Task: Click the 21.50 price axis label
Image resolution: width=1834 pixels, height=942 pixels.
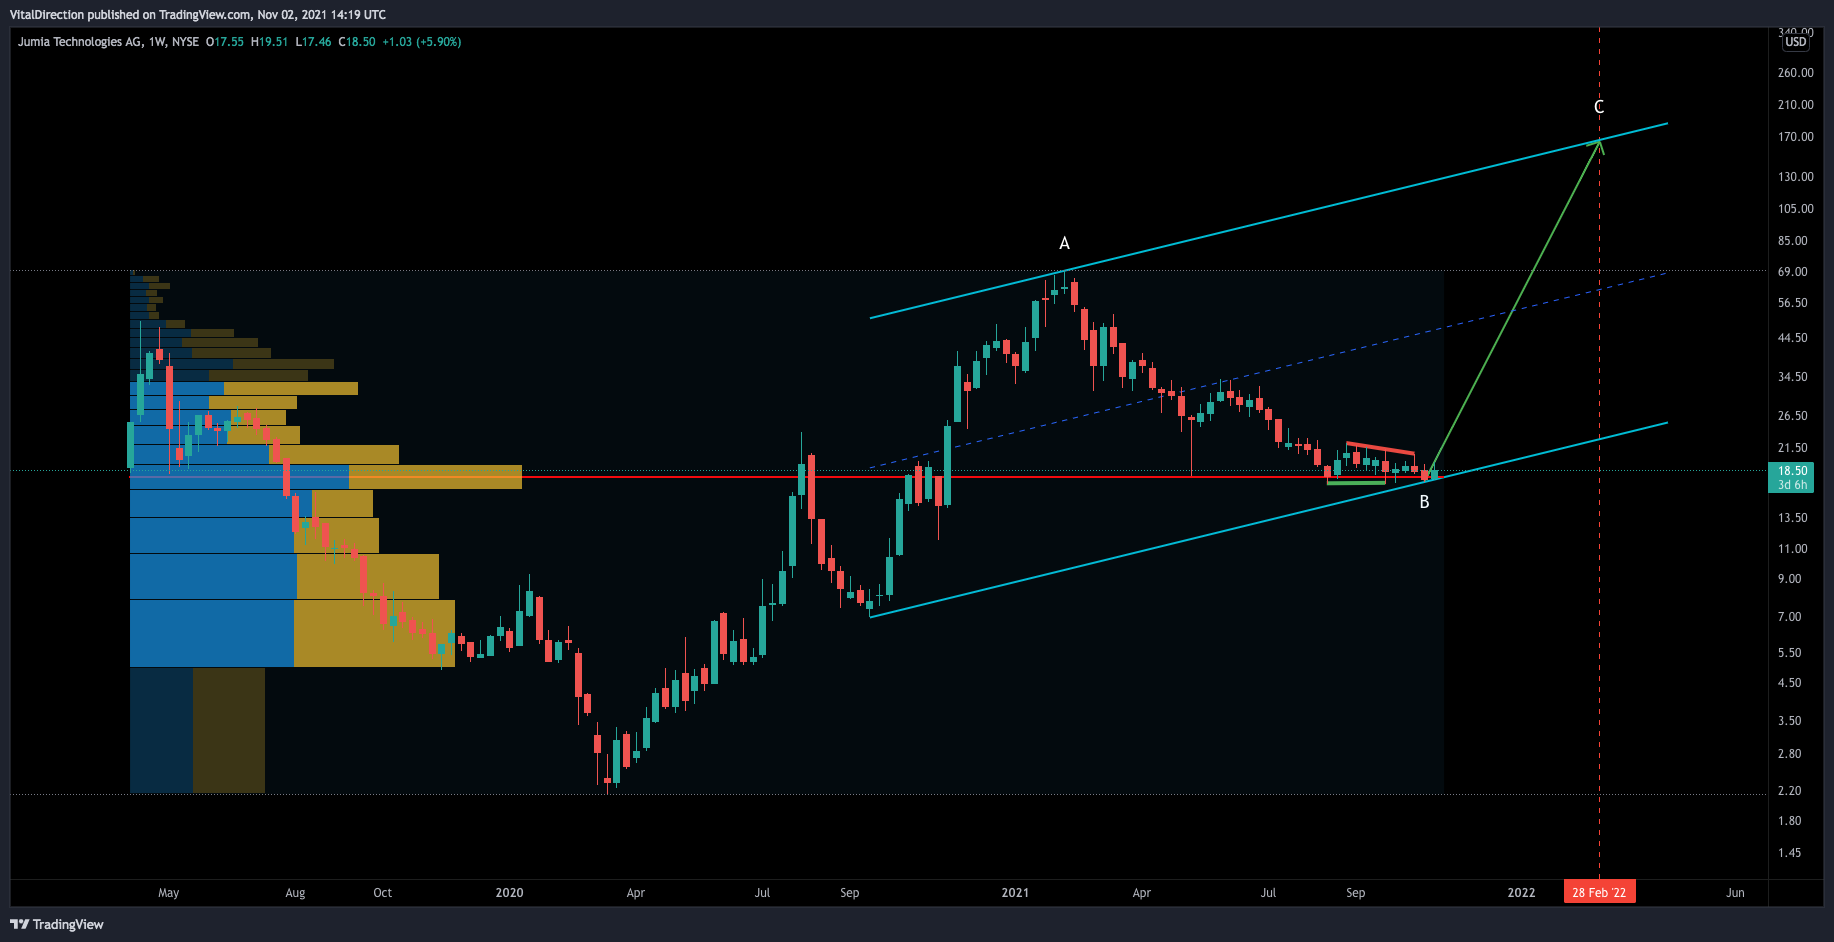Action: point(1793,448)
